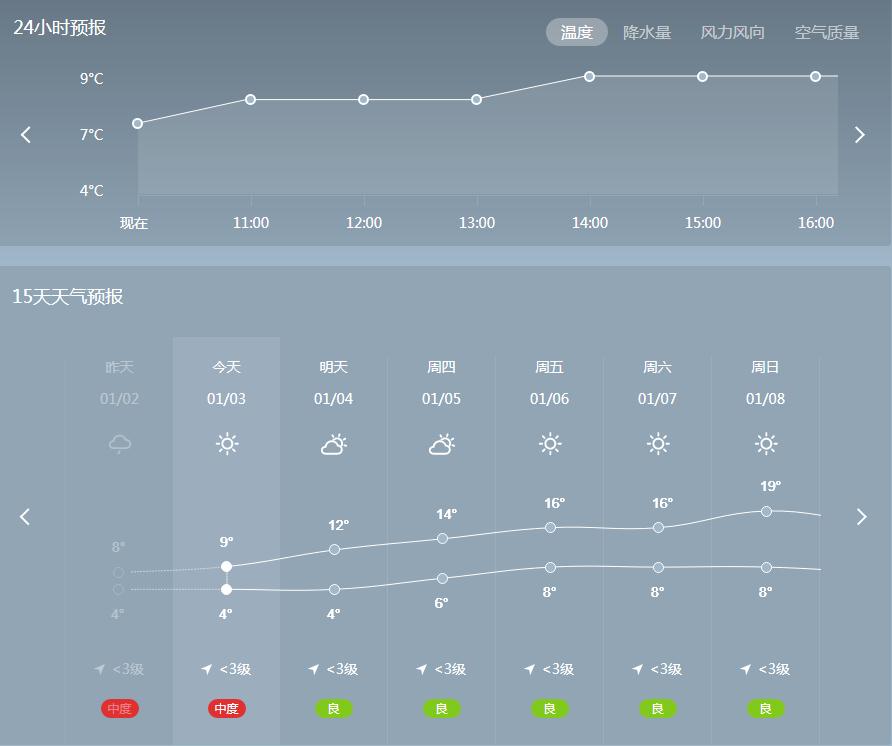Screen dimensions: 892x746
Task: Select the 明天 day label
Action: pyautogui.click(x=334, y=367)
